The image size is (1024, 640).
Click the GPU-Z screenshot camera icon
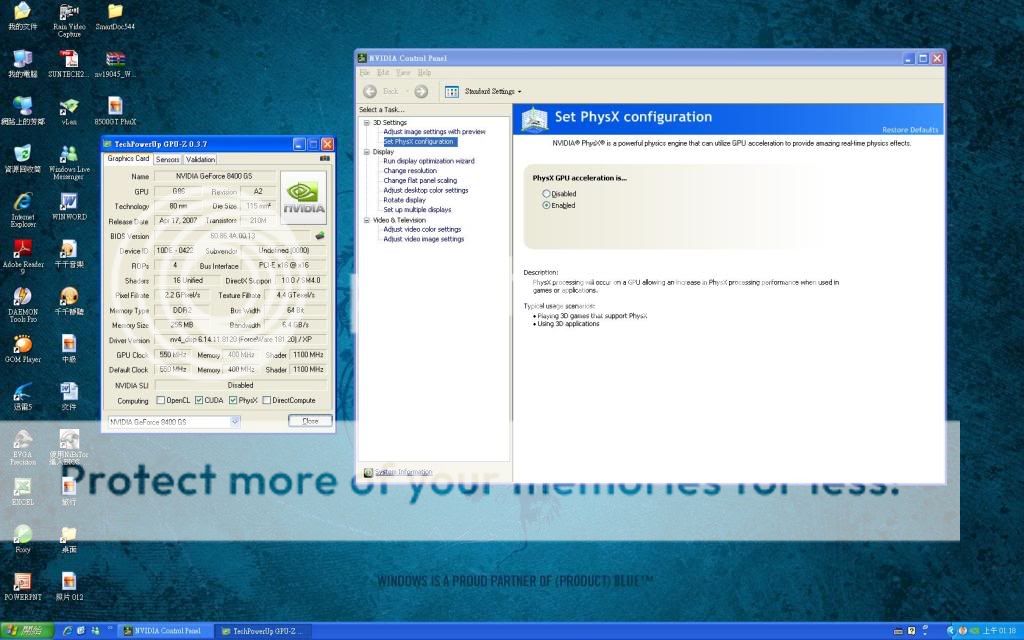(324, 159)
